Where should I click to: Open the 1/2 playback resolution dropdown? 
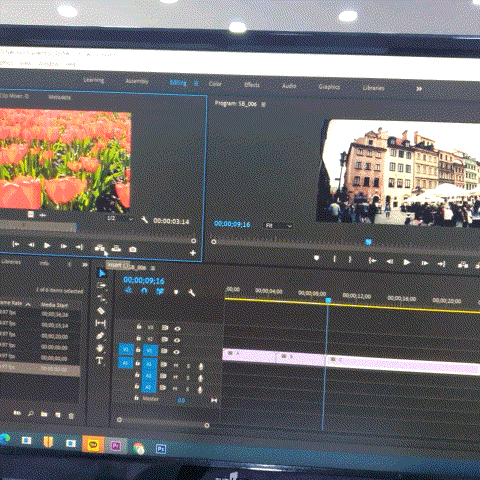coord(120,219)
